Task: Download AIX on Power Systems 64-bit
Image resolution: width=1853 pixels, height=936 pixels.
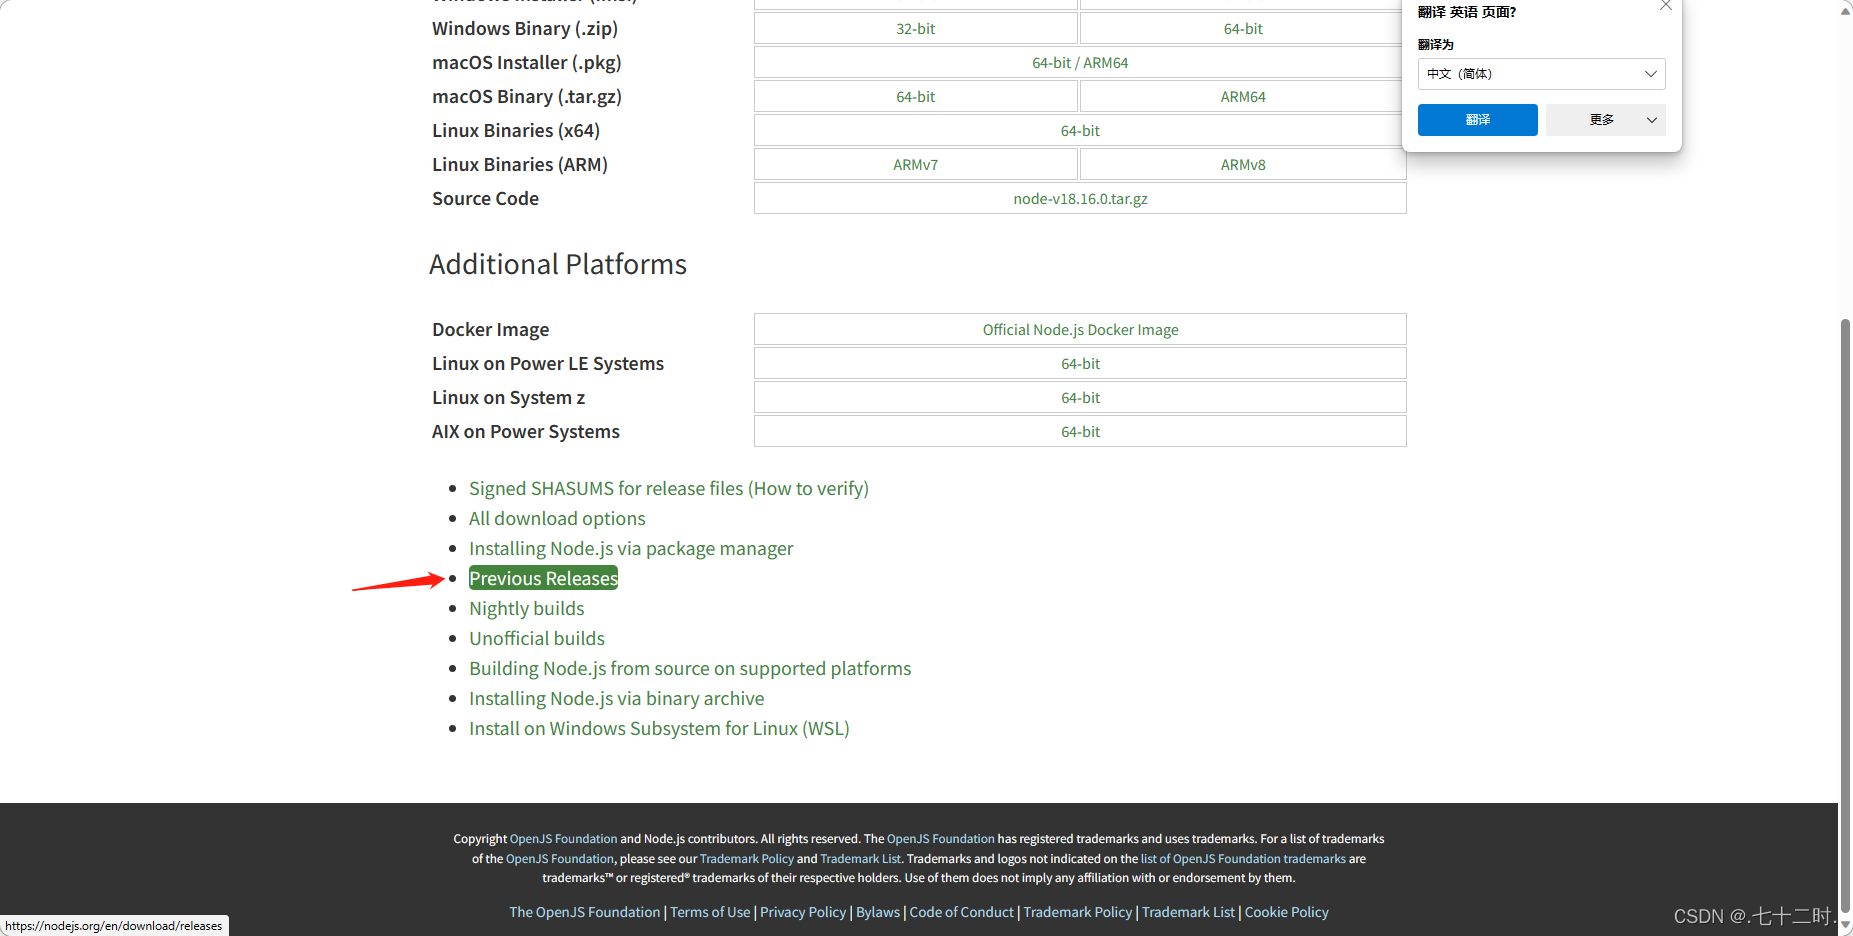Action: 1080,432
